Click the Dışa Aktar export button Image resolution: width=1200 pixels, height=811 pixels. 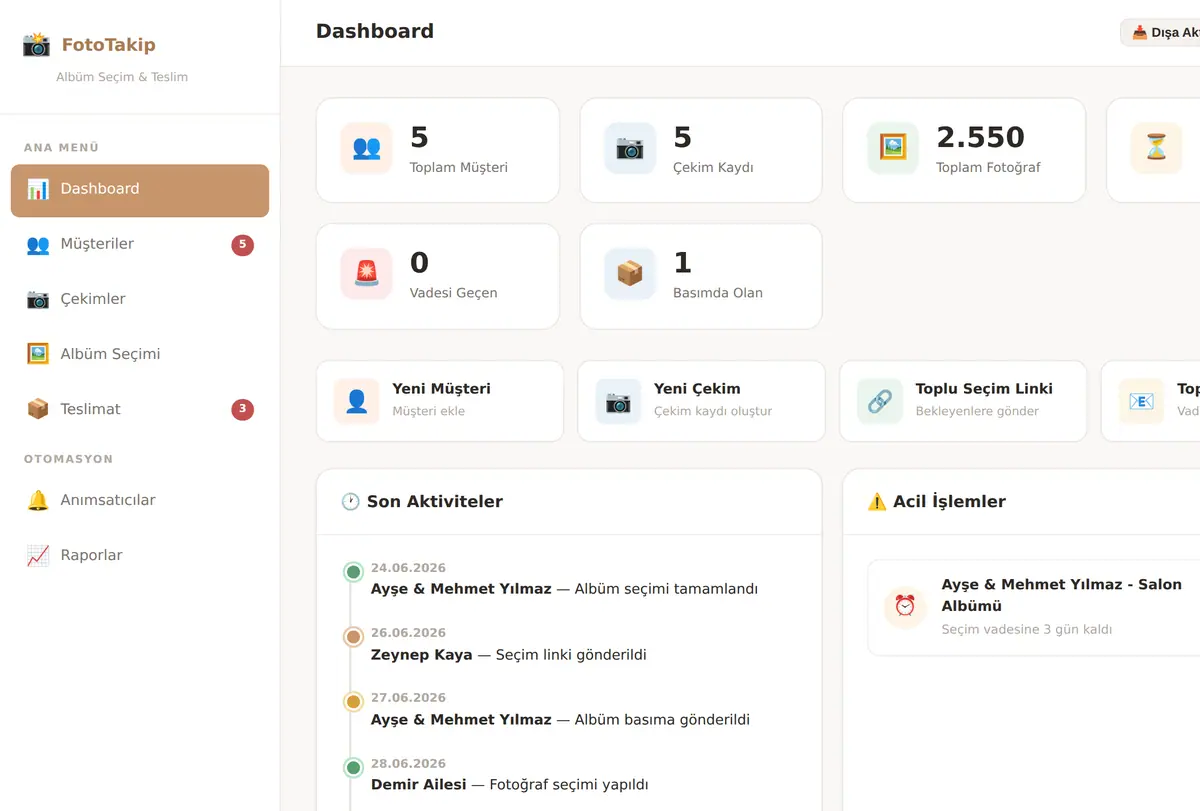point(1160,32)
